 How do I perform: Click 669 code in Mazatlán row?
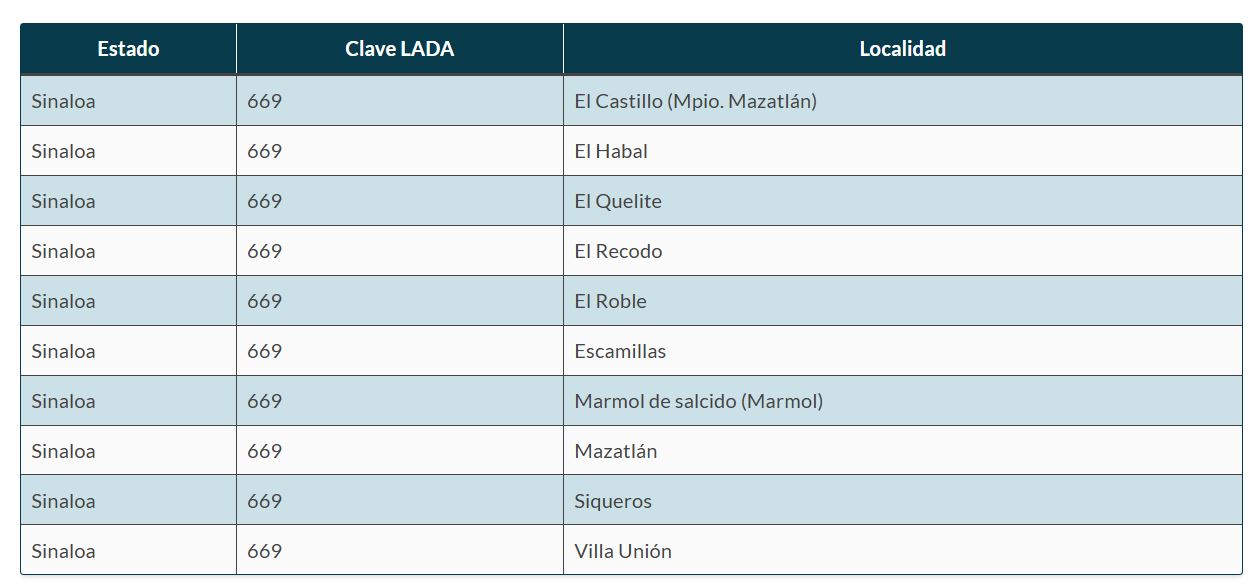(265, 451)
